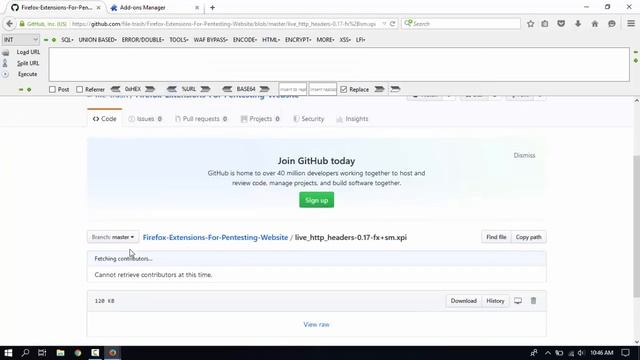
Task: Open the Issues tab
Action: pyautogui.click(x=145, y=119)
